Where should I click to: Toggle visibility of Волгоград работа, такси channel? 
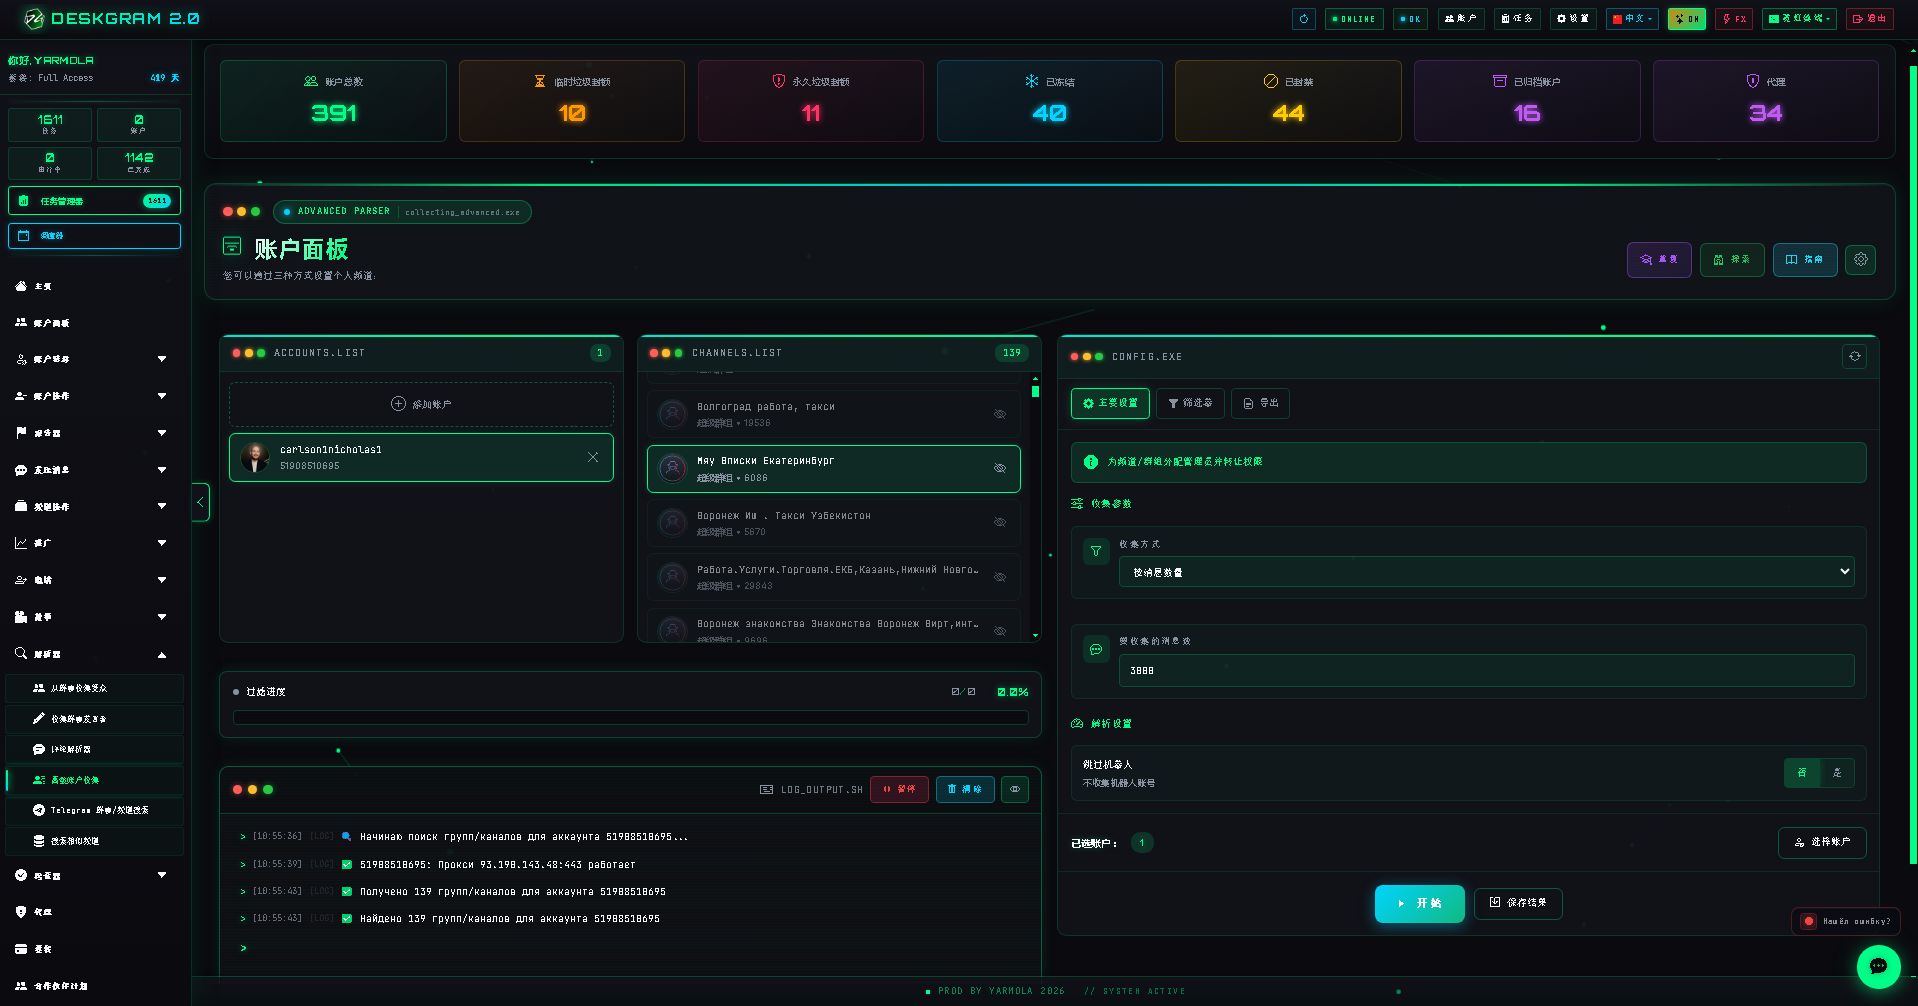click(x=1000, y=414)
